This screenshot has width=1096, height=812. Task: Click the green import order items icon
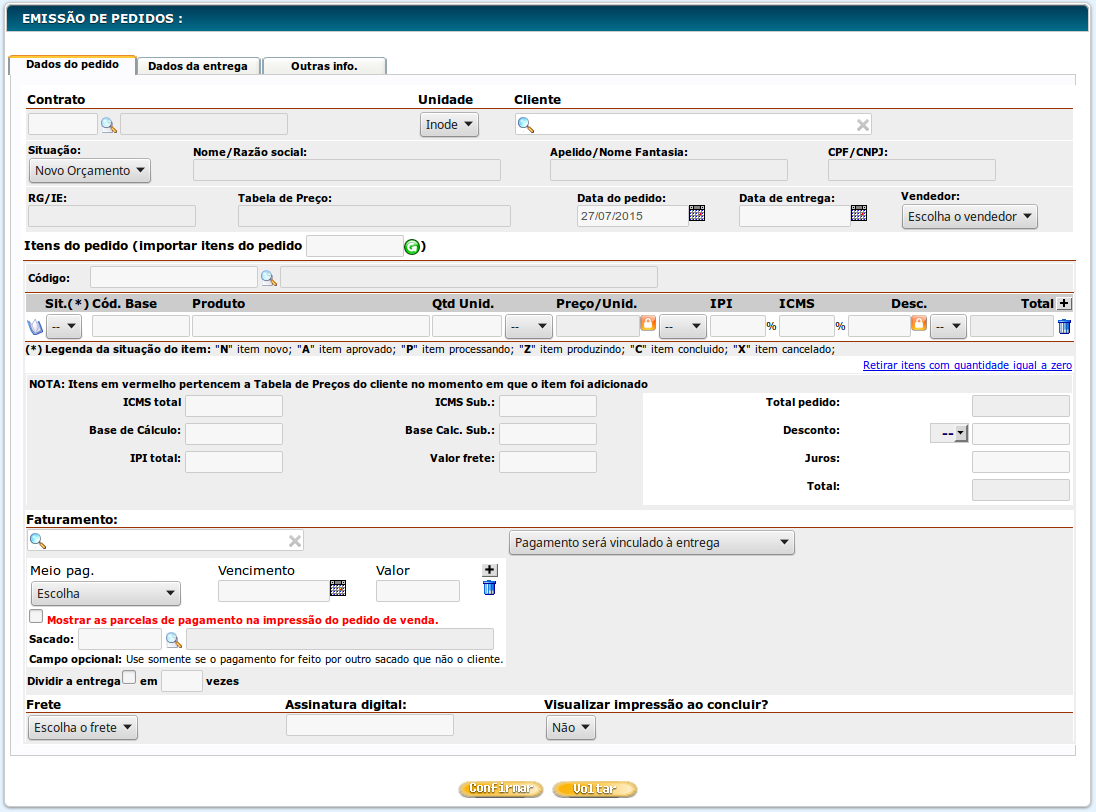coord(412,247)
